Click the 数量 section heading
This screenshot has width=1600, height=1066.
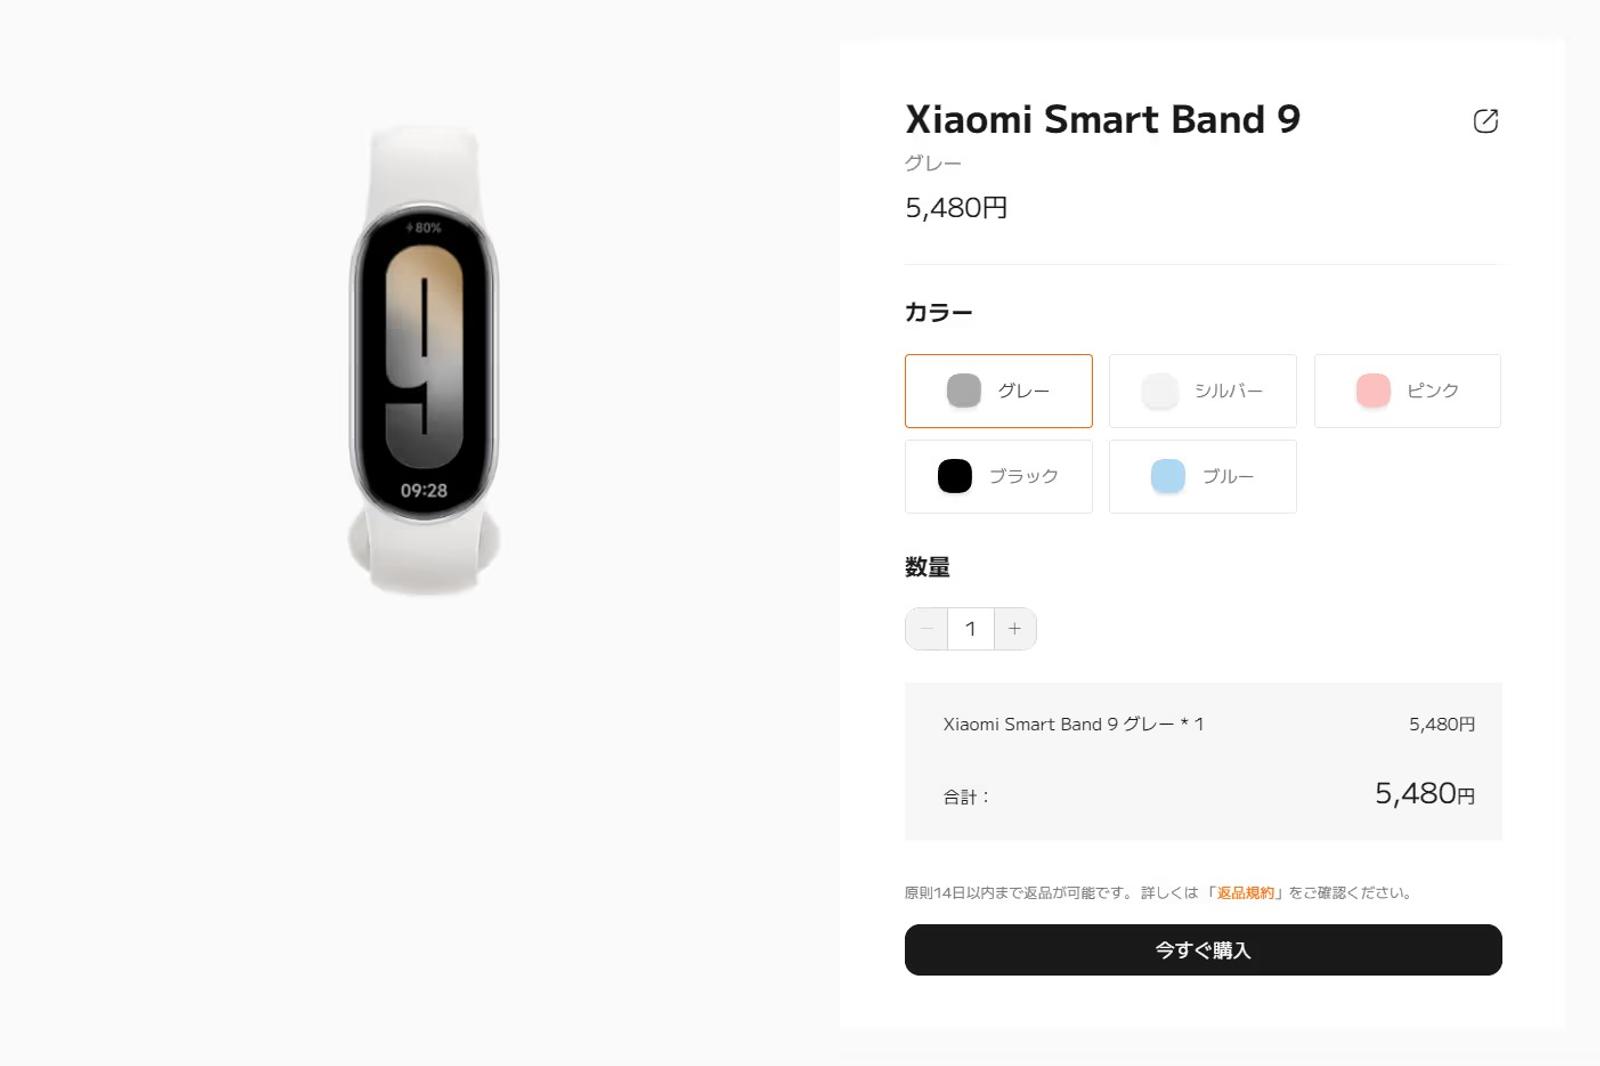click(927, 567)
